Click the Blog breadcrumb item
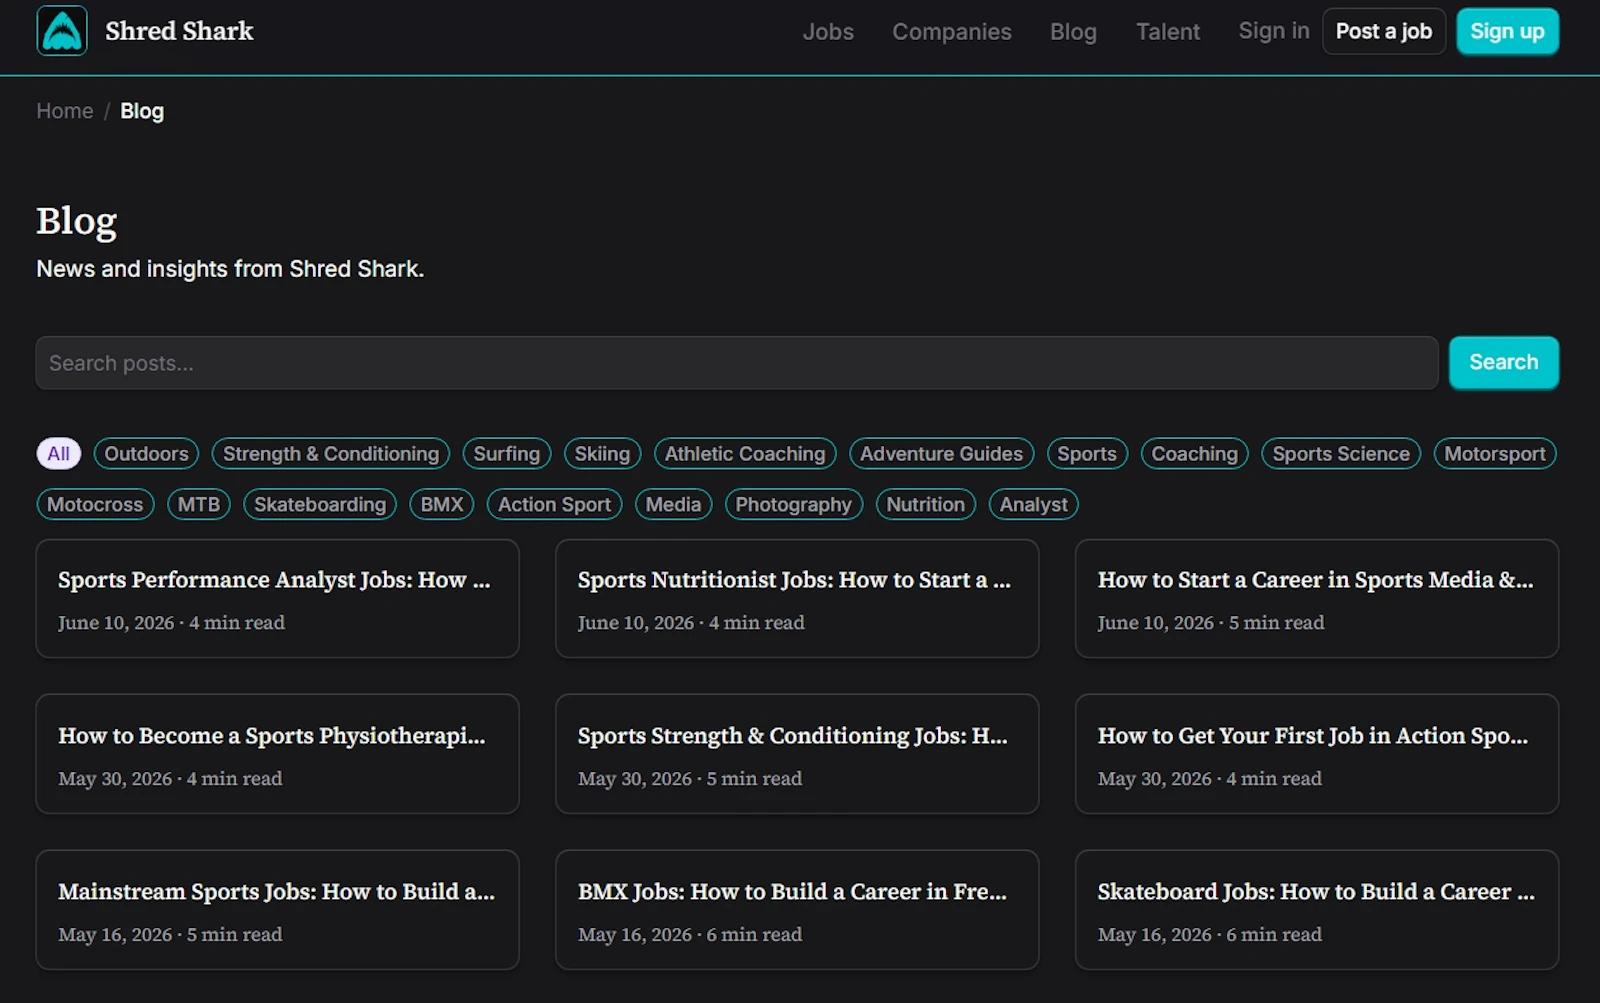 [x=142, y=111]
